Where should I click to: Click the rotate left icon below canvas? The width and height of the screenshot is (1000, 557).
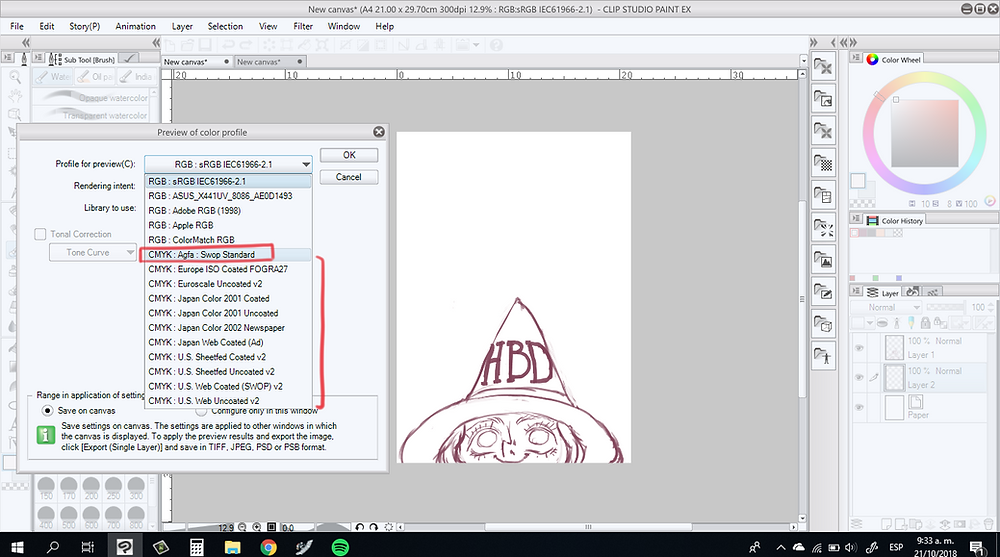(360, 527)
